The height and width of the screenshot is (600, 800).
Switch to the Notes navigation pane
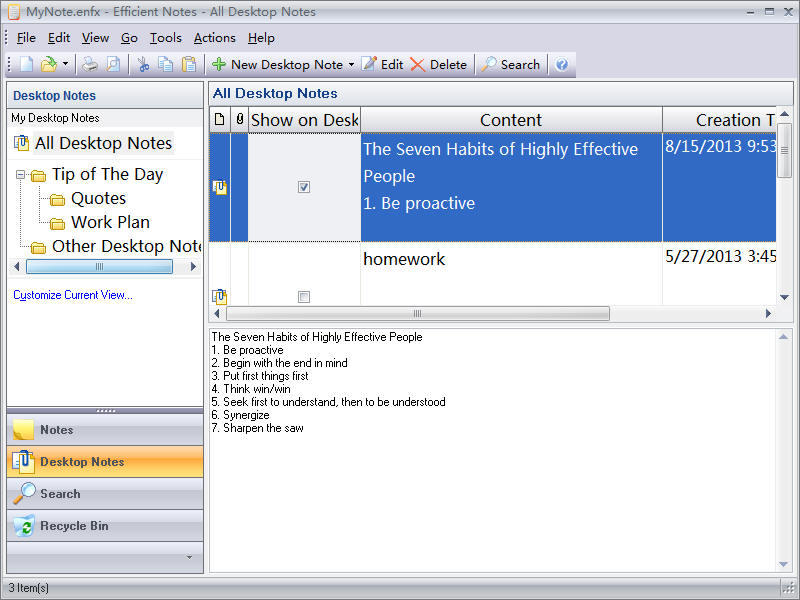[x=105, y=430]
